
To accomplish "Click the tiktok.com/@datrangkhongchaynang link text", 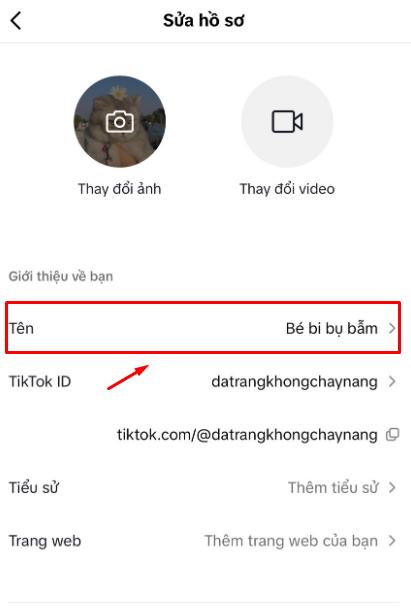I will point(247,435).
